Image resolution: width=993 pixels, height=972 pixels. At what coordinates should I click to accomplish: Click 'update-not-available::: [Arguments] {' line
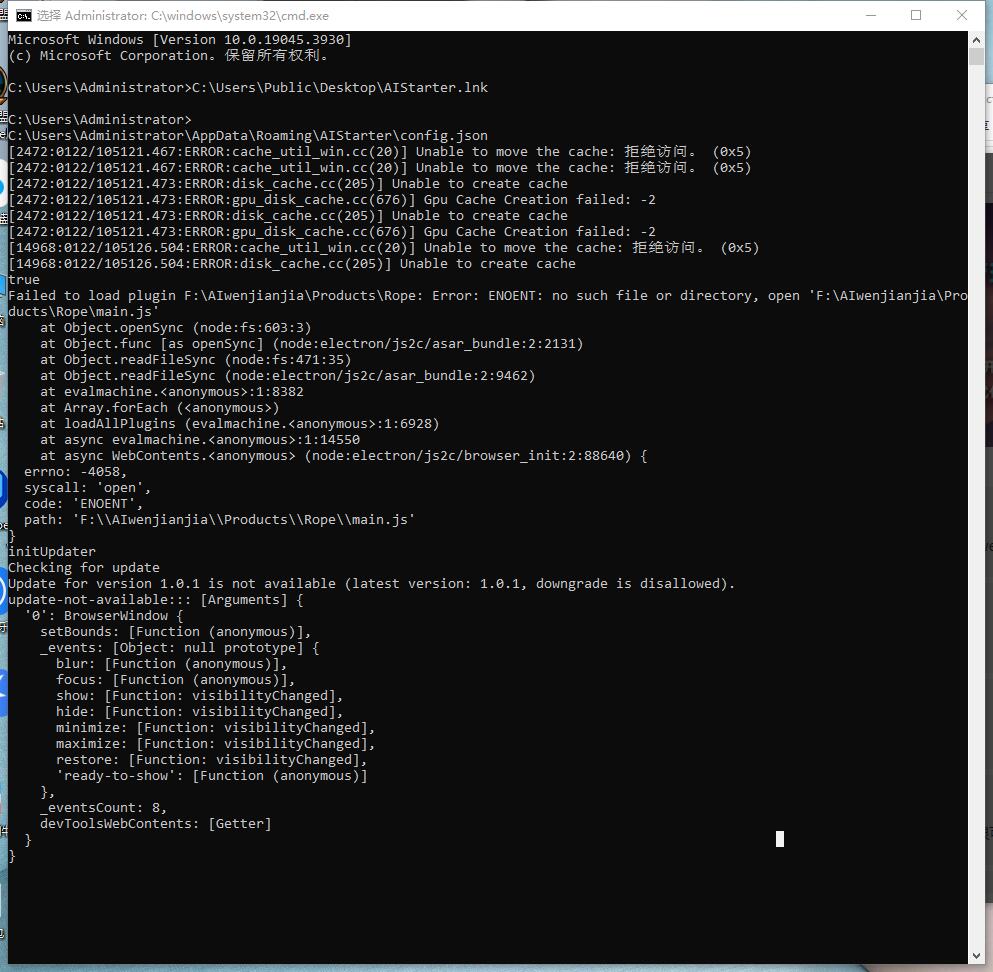[156, 600]
